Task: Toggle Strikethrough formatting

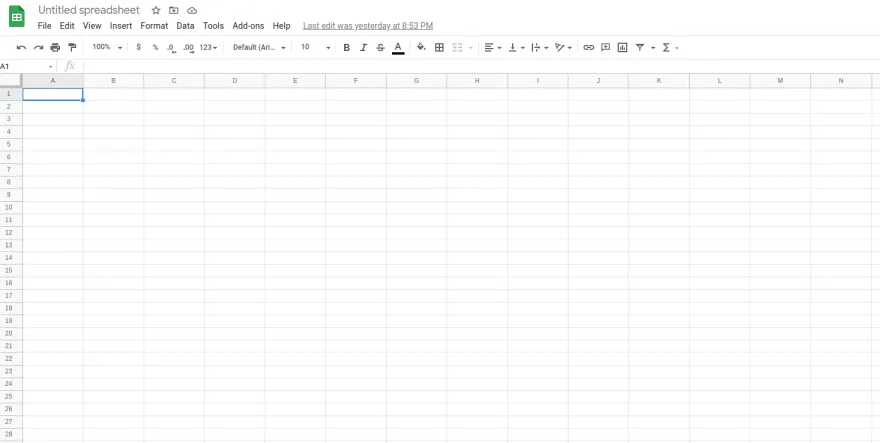Action: tap(380, 47)
